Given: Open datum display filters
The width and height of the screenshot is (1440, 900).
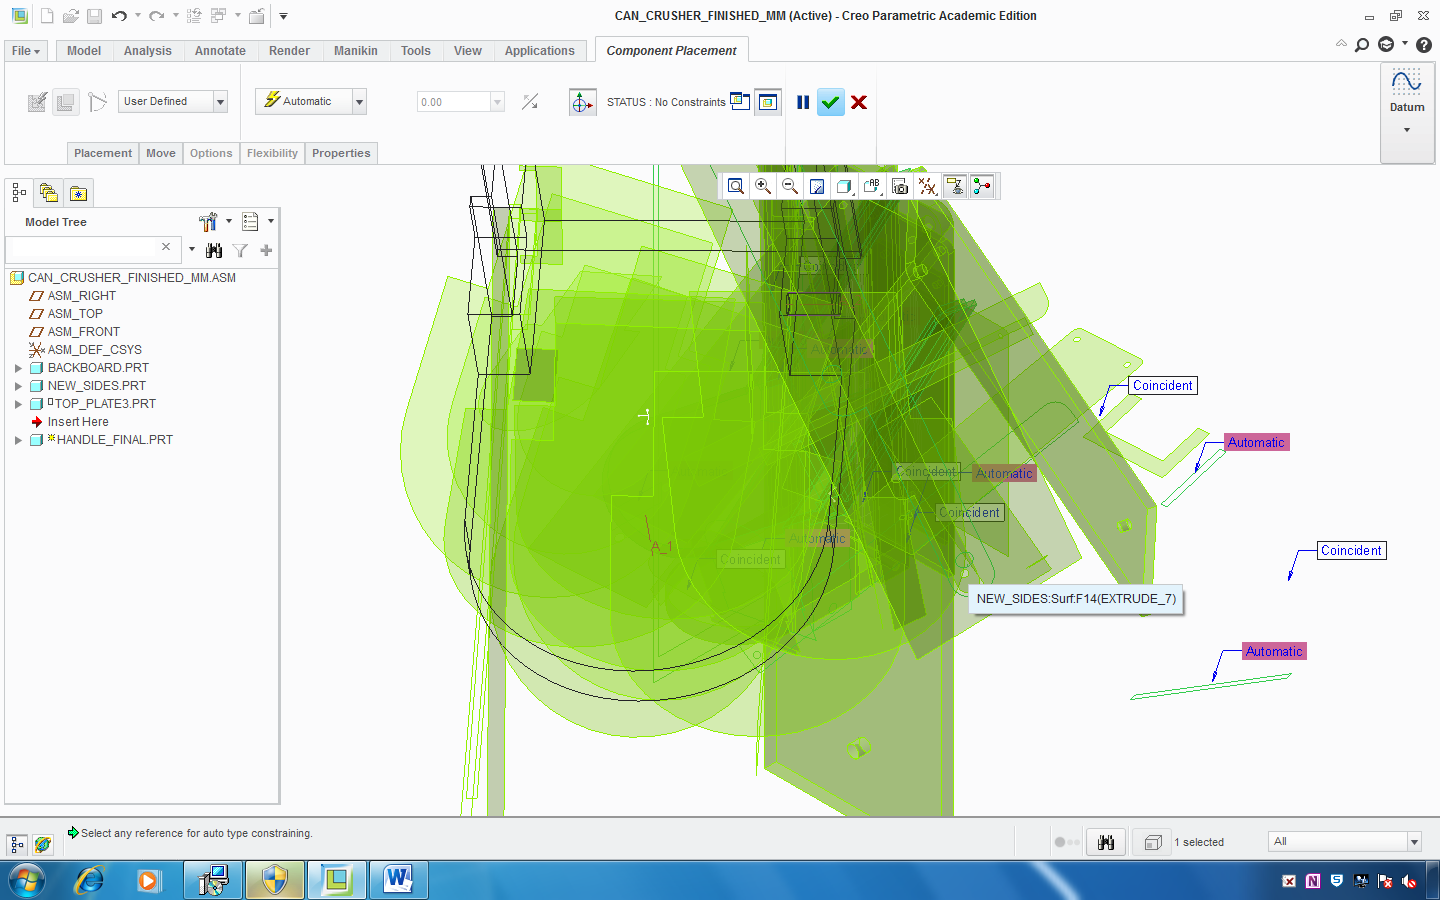Looking at the screenshot, I should 927,186.
